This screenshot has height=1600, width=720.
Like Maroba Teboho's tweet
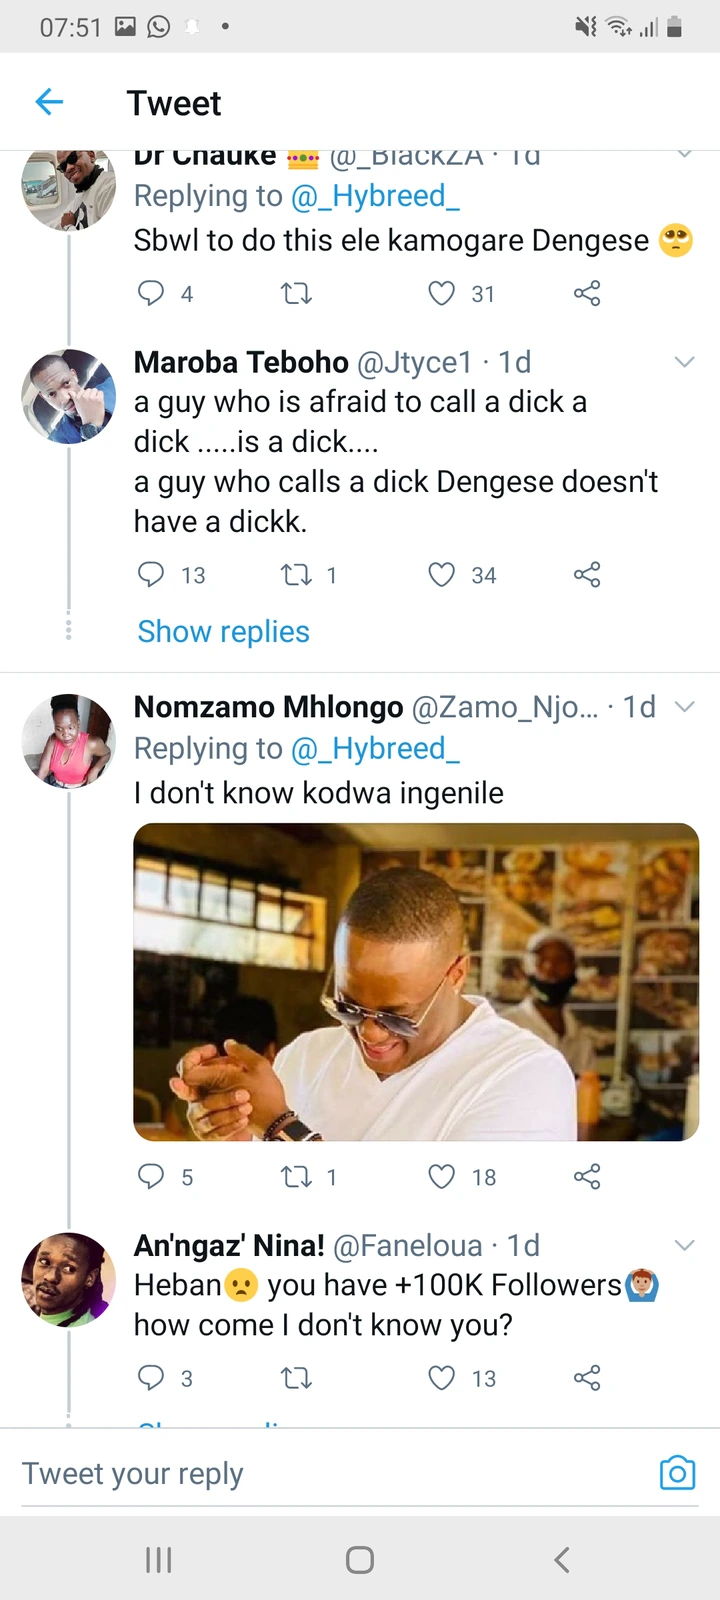[x=441, y=575]
